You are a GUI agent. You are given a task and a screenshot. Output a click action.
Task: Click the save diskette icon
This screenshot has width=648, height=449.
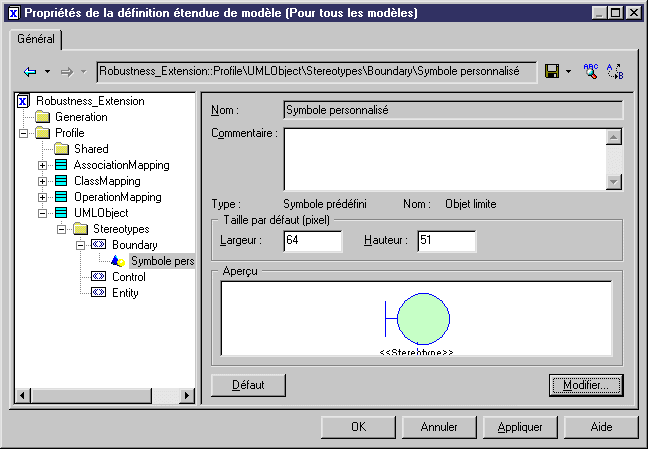[552, 71]
